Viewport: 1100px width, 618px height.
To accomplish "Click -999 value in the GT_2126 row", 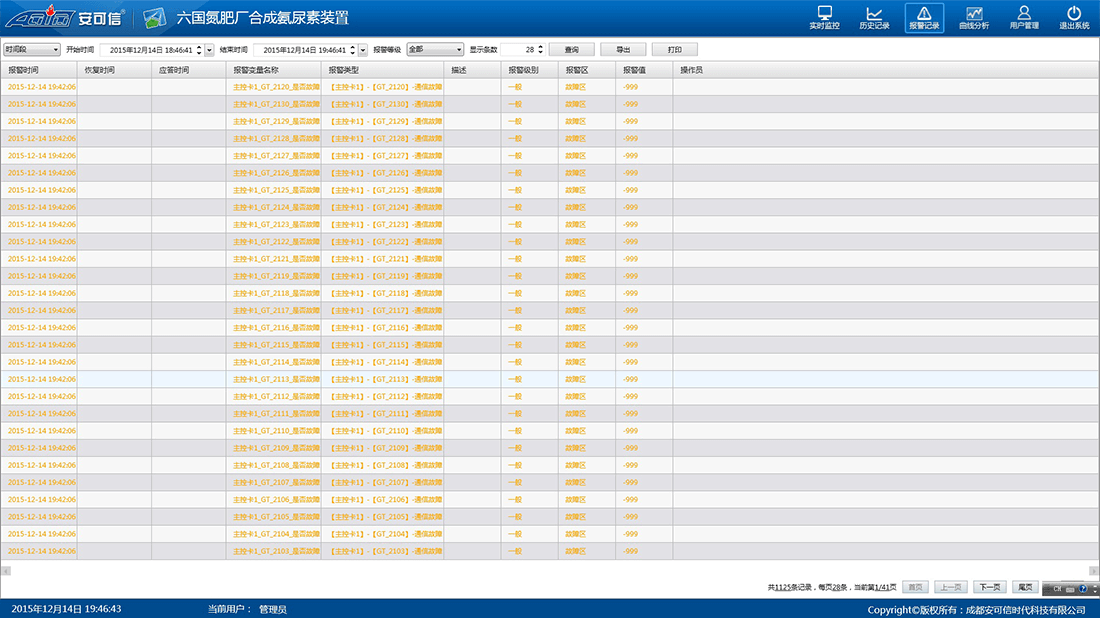I will [x=630, y=173].
